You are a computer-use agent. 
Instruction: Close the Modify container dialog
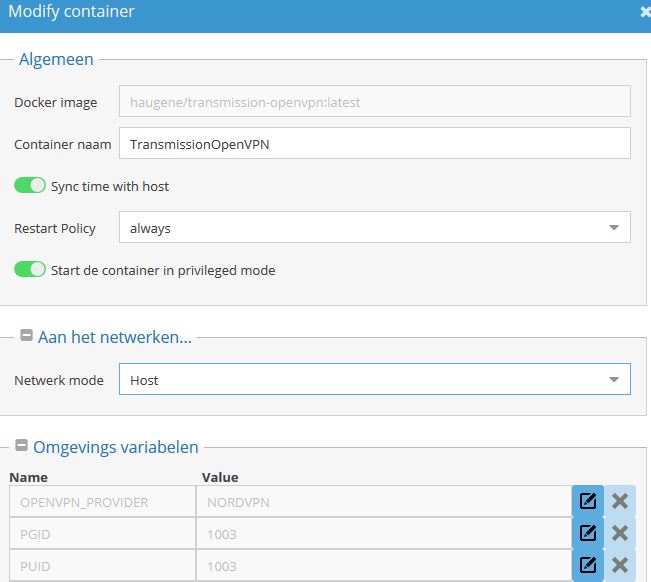click(645, 12)
